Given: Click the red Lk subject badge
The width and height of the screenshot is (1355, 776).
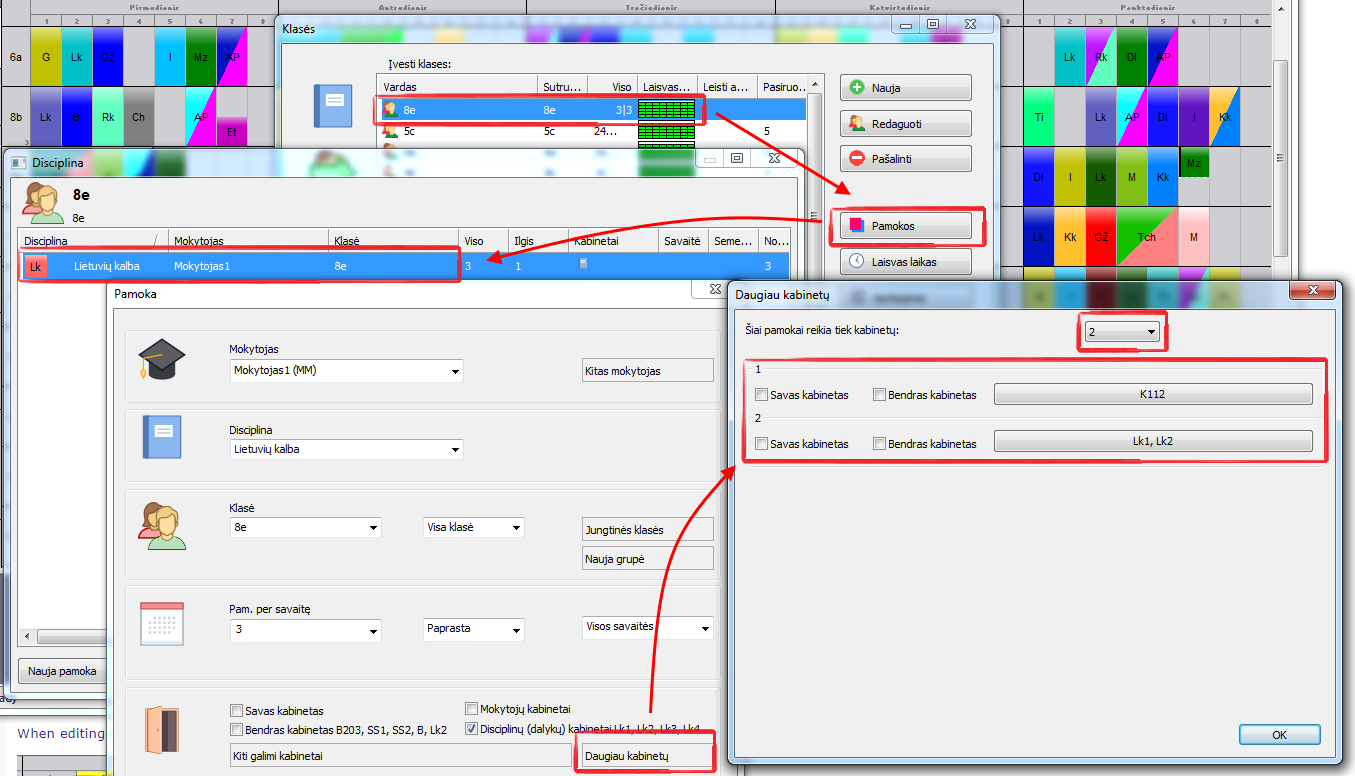Looking at the screenshot, I should pyautogui.click(x=35, y=266).
